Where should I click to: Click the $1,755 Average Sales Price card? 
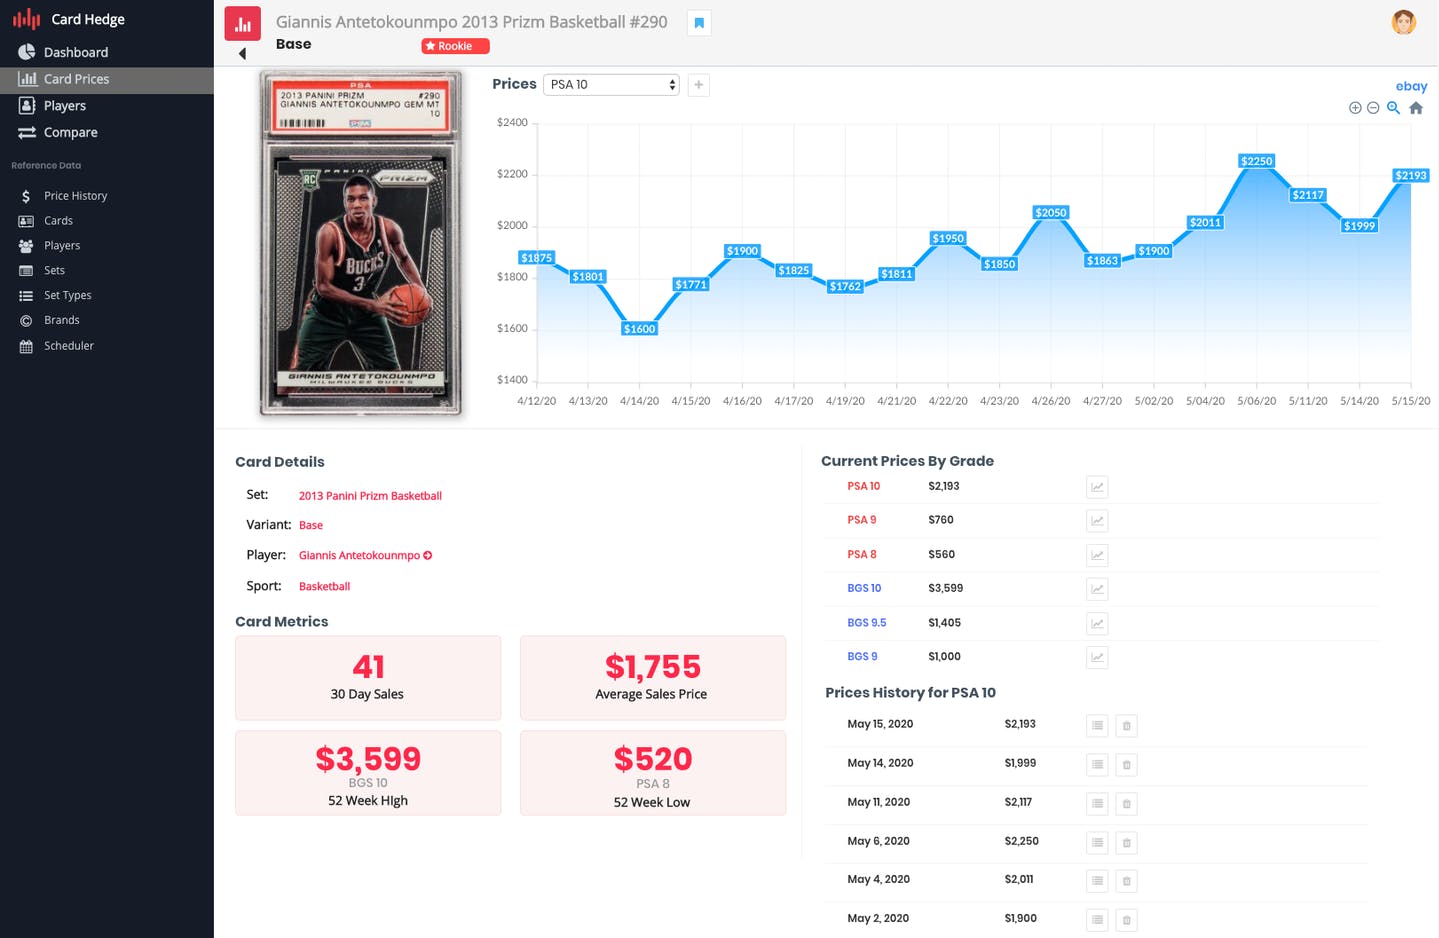coord(653,678)
